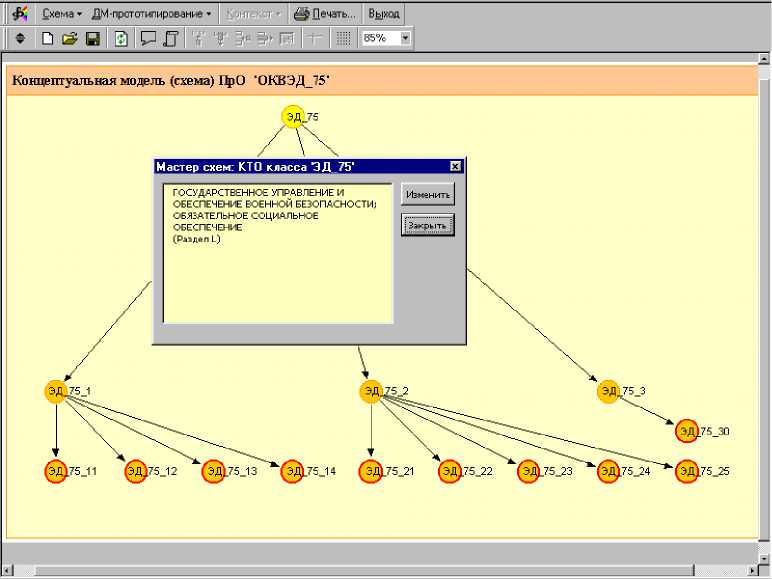Save the schema with floppy disk icon
This screenshot has height=579, width=772.
93,38
